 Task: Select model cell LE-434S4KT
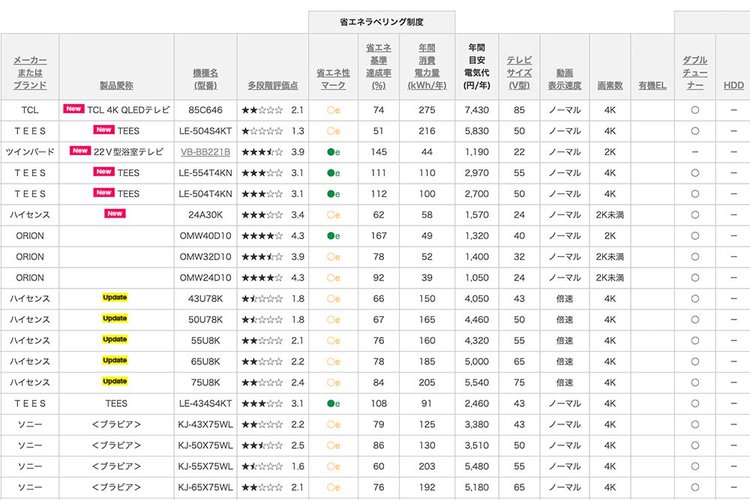click(205, 404)
